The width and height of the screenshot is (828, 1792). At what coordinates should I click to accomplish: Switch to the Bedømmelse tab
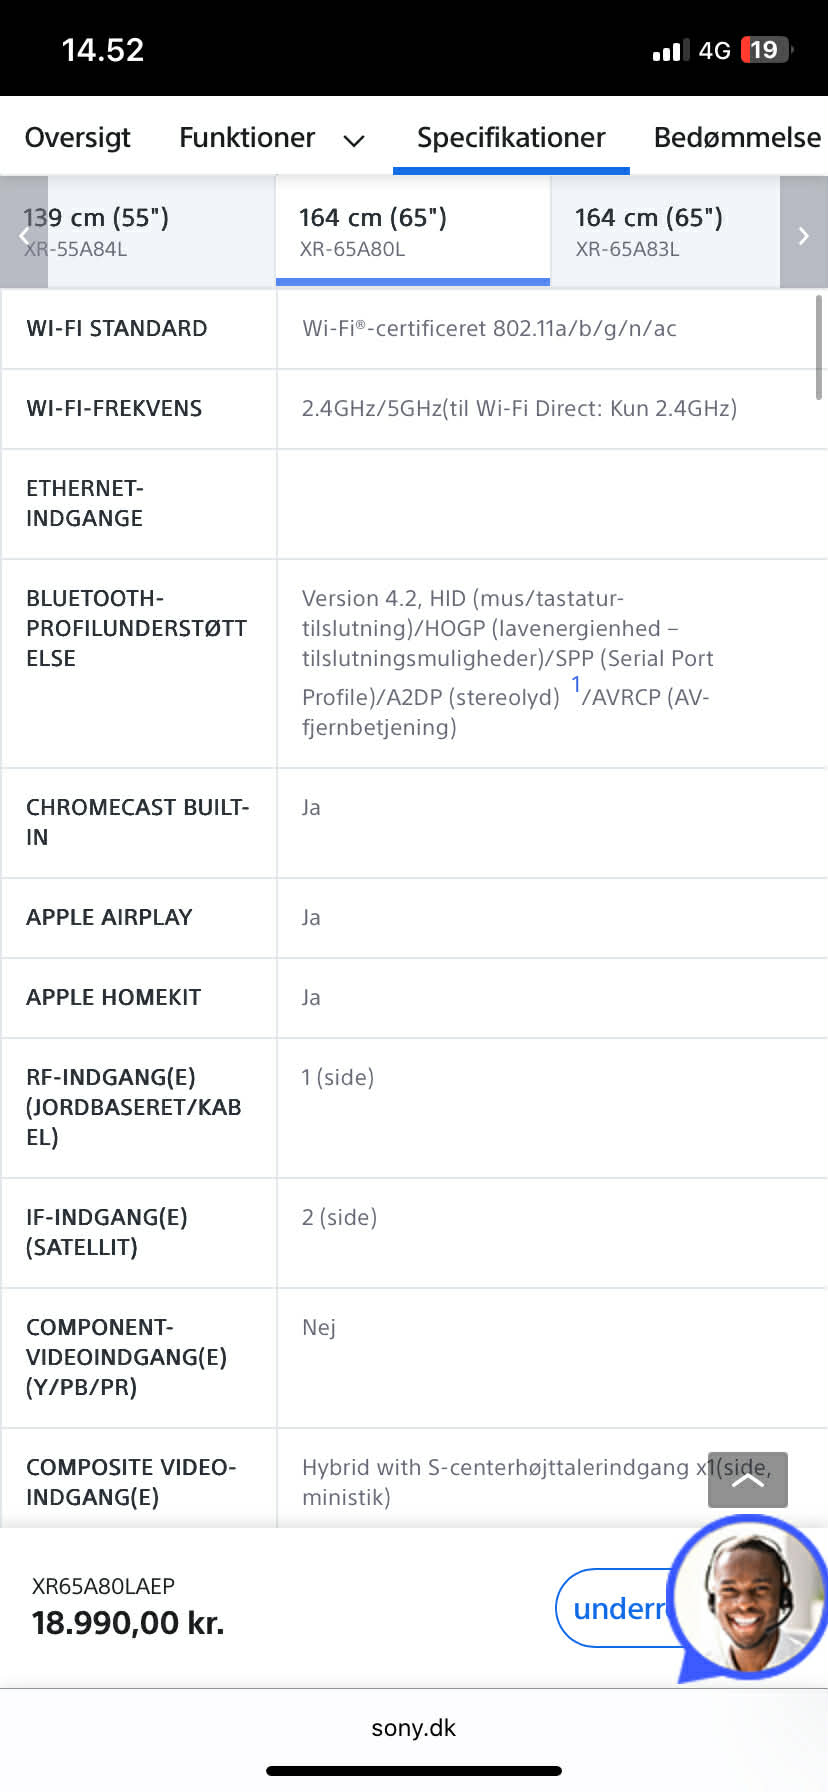[x=737, y=137]
